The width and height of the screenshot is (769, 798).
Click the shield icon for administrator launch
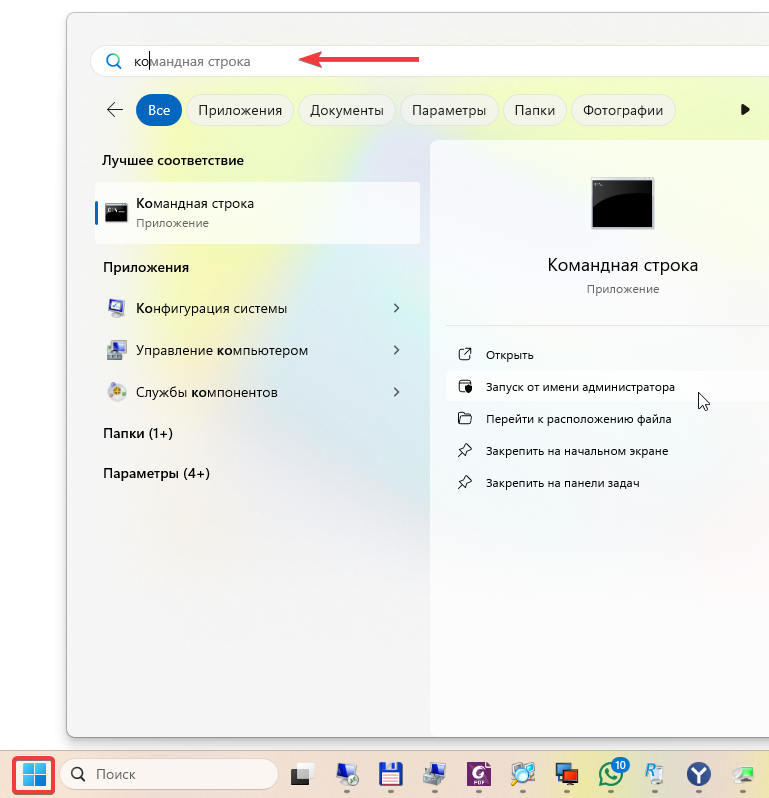[465, 386]
